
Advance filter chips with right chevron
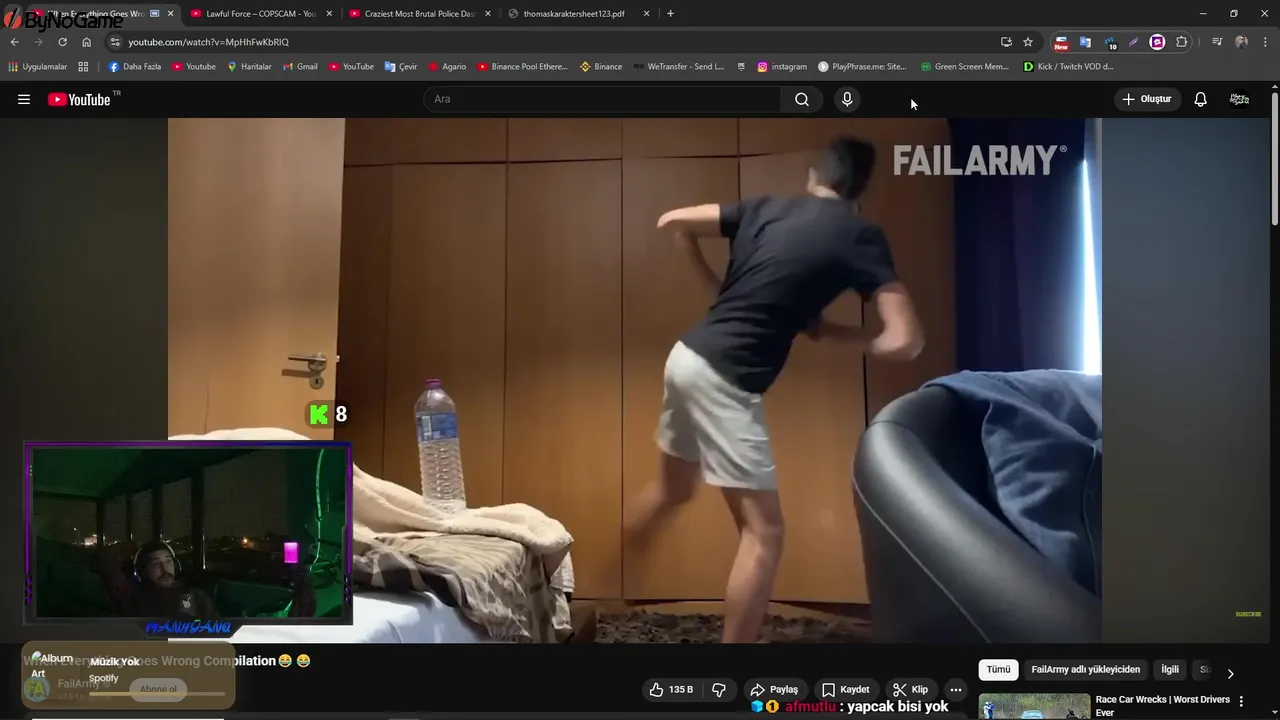click(x=1230, y=673)
